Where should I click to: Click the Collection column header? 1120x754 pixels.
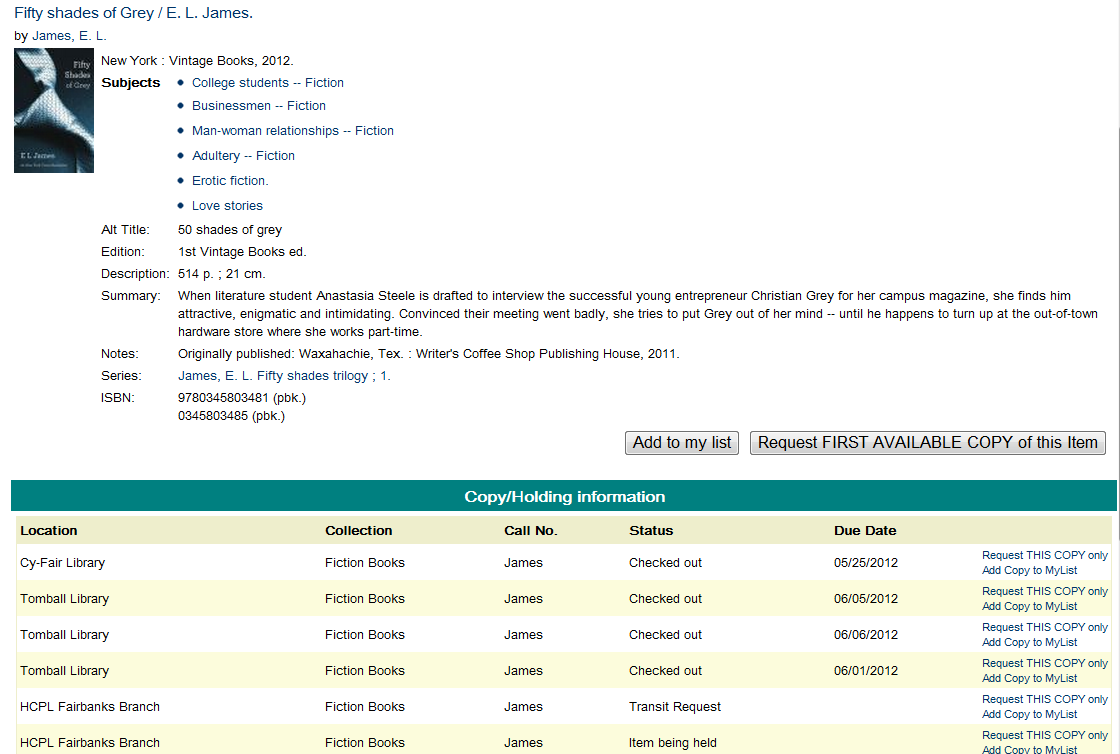point(359,531)
